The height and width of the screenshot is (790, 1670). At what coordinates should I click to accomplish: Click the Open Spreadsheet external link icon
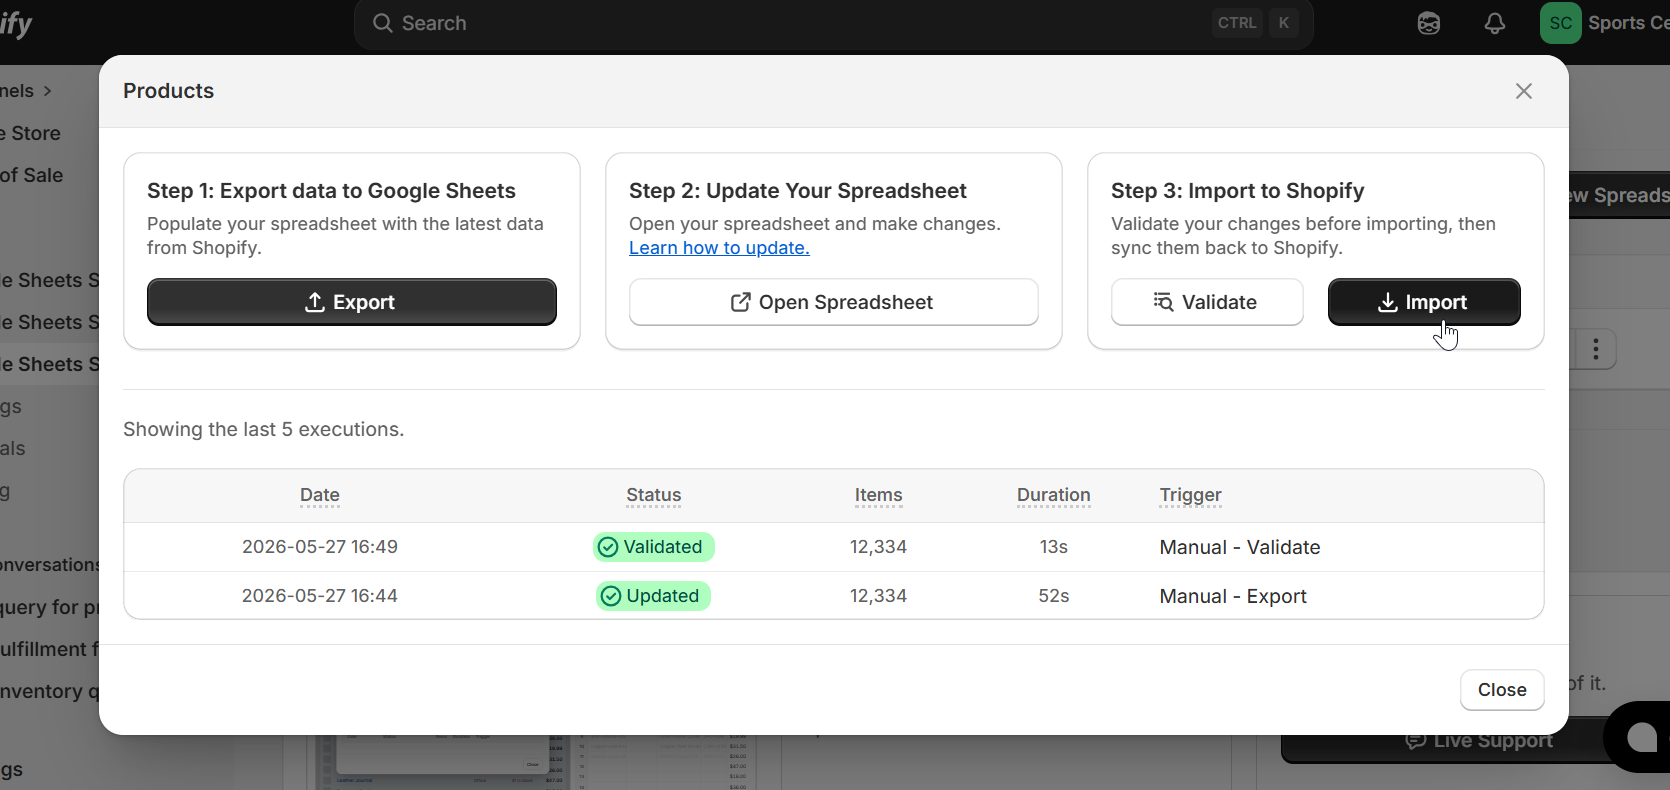coord(740,302)
